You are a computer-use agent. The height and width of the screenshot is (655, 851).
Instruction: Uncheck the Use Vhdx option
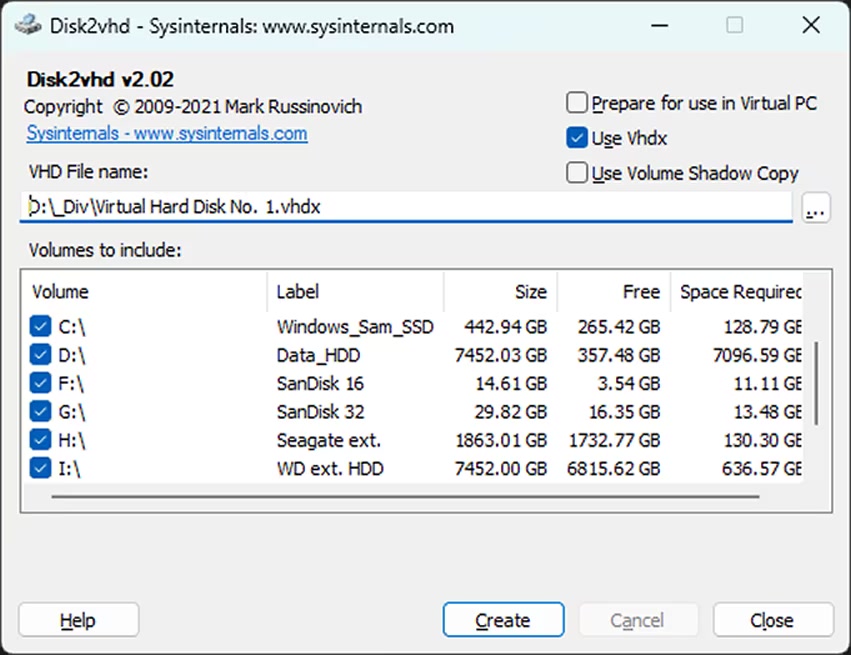pyautogui.click(x=577, y=138)
